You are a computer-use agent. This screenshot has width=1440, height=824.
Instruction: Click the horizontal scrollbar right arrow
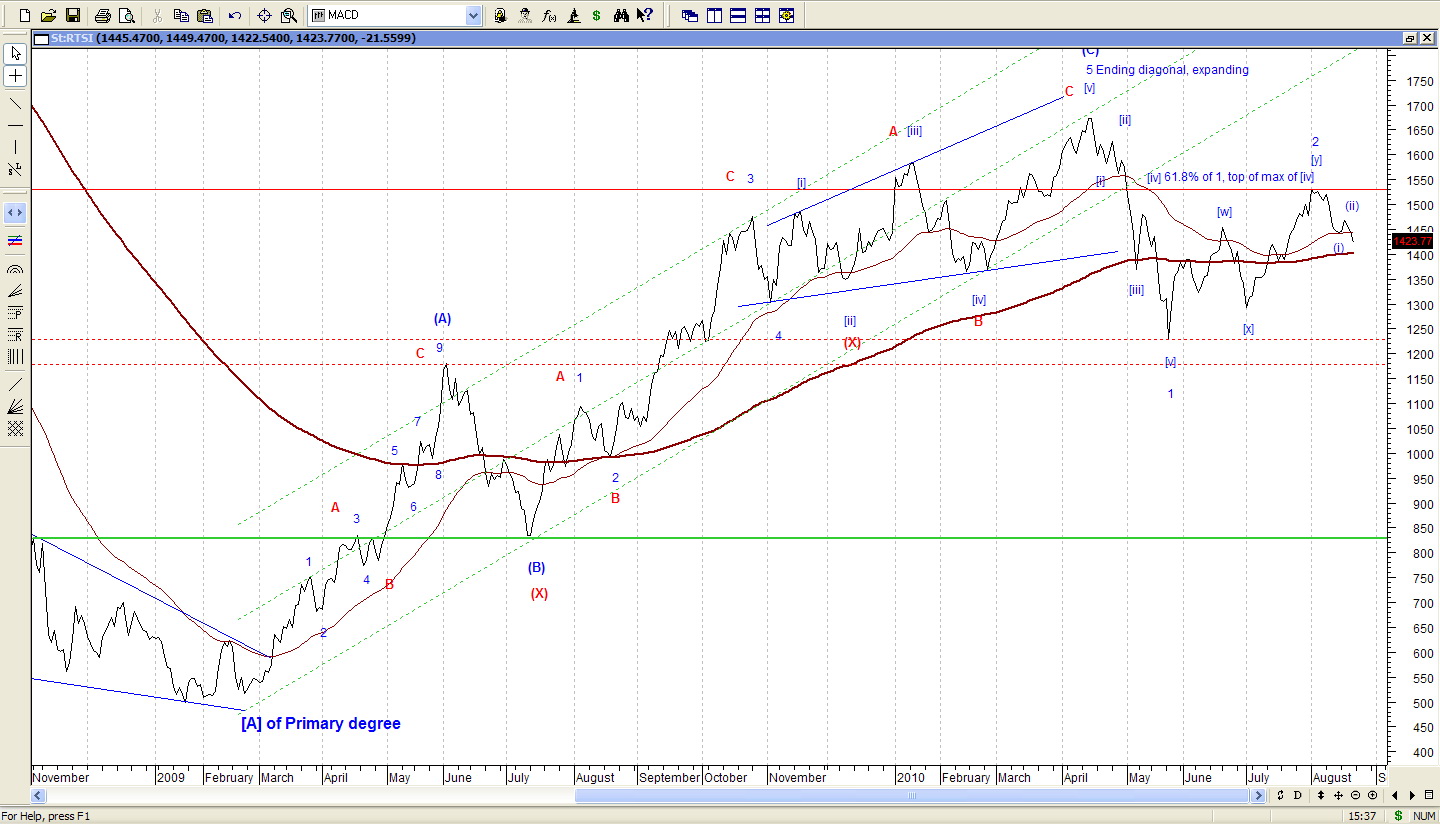click(1259, 795)
